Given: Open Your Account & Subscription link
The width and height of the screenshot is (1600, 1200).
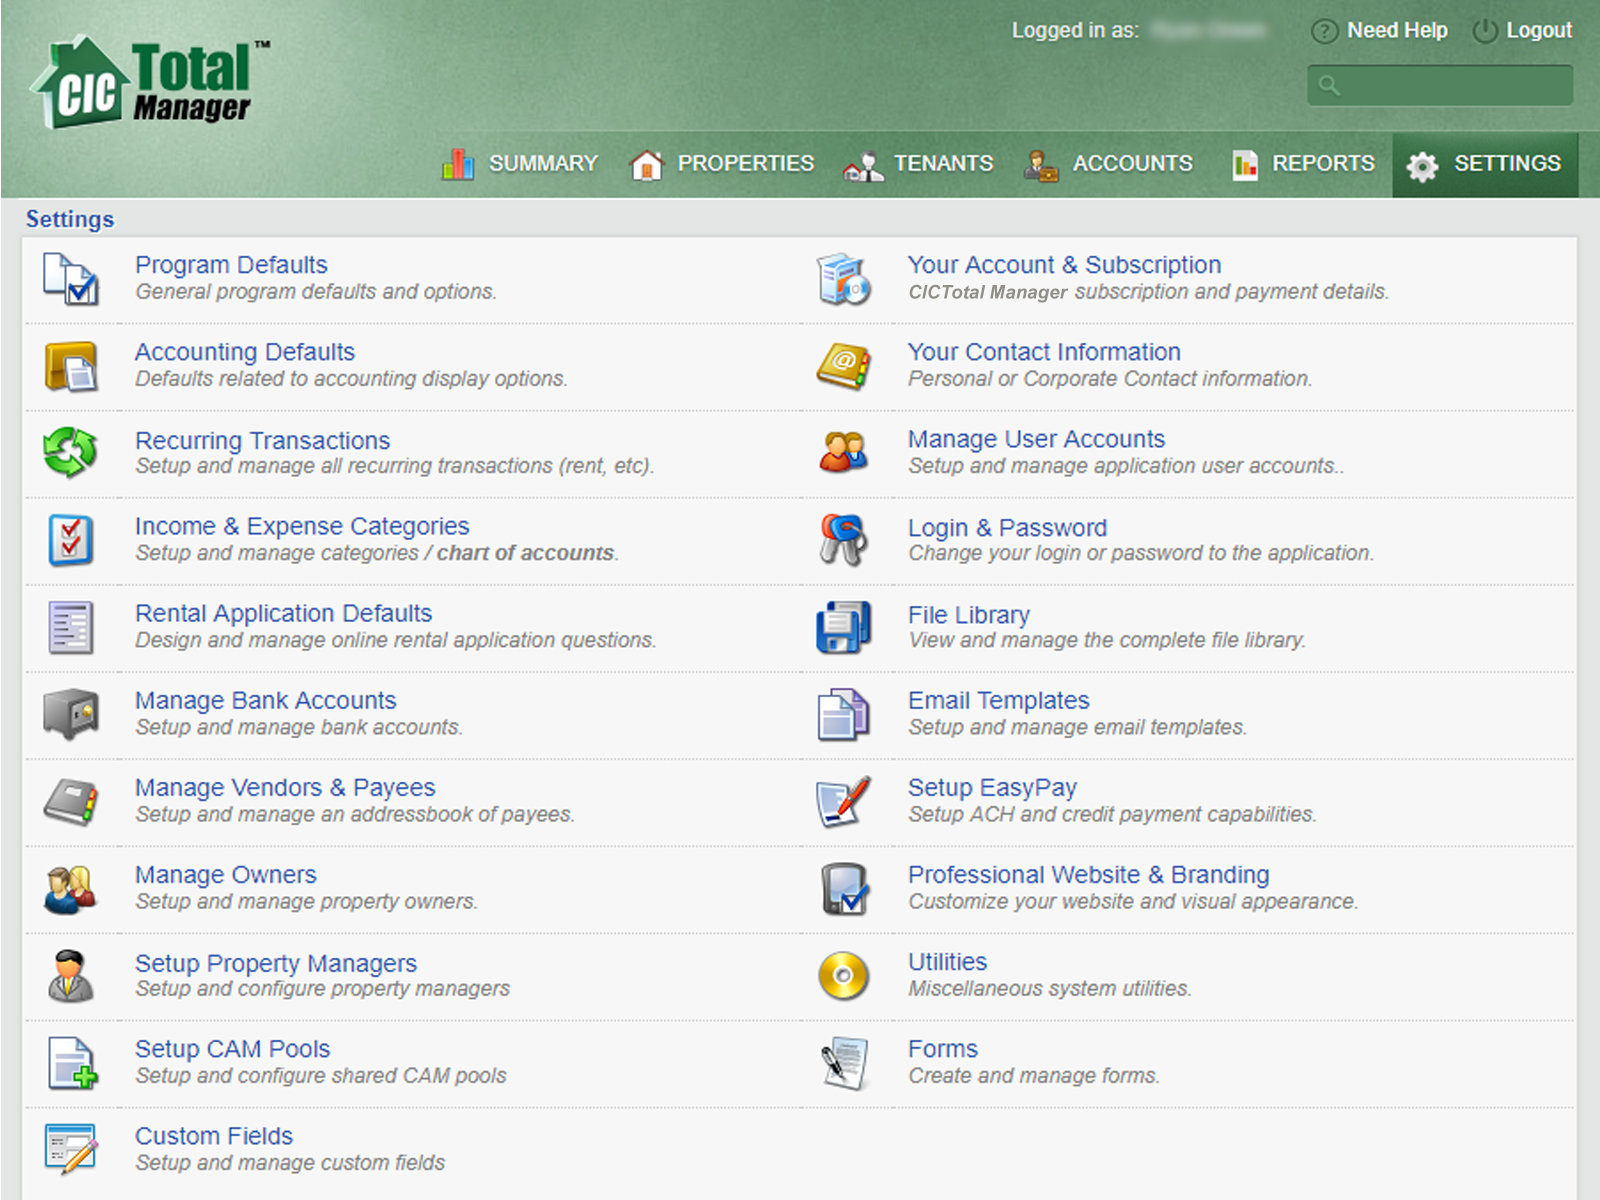Looking at the screenshot, I should coord(1064,265).
